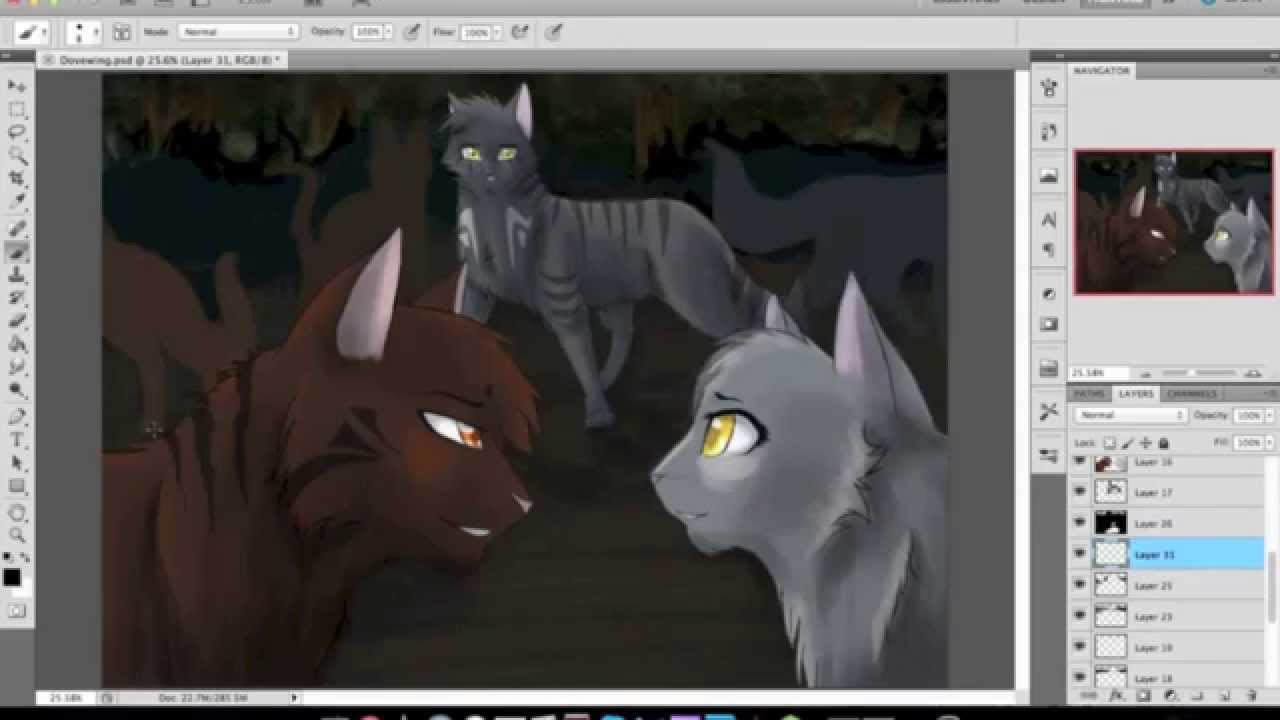Open the tool preset picker
This screenshot has width=1280, height=720.
point(32,32)
